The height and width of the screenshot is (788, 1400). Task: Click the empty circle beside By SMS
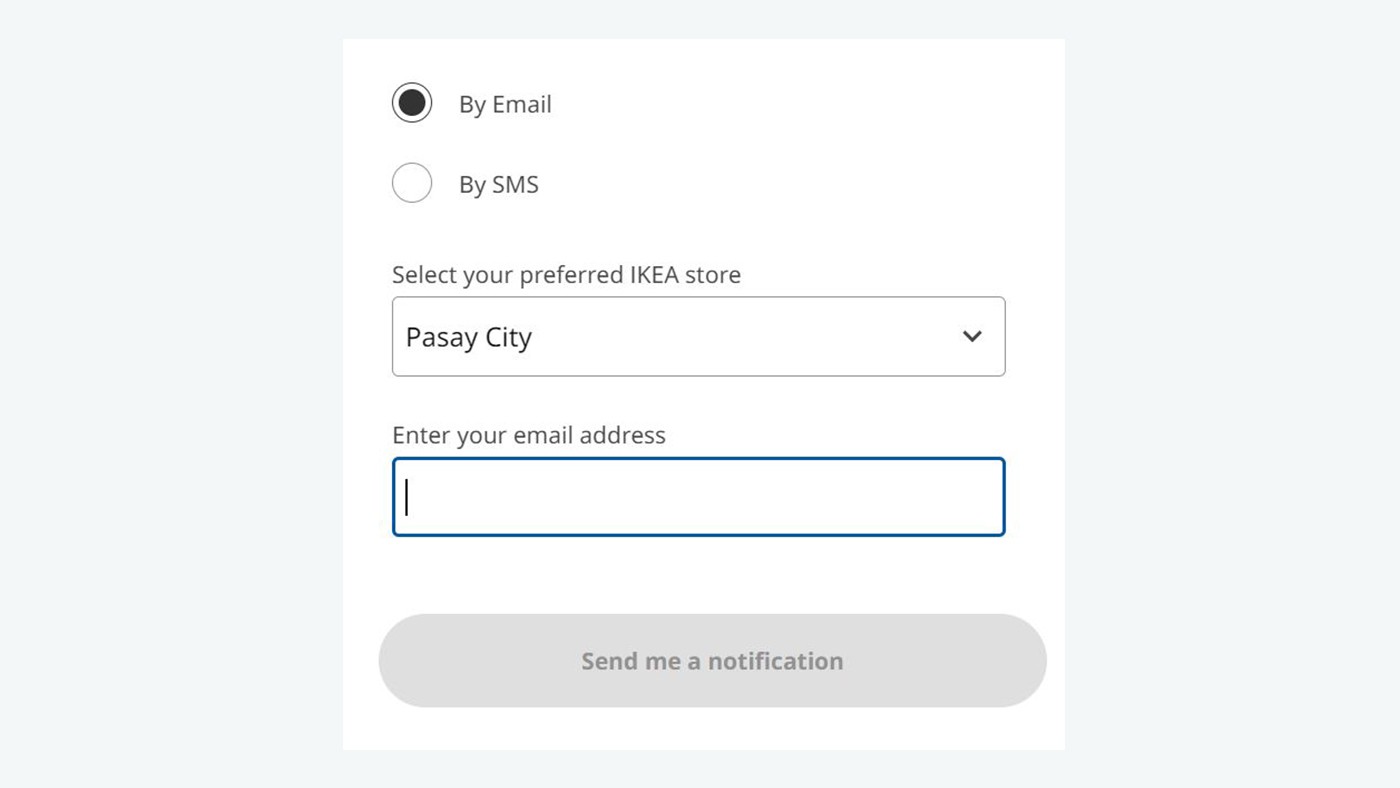point(412,183)
